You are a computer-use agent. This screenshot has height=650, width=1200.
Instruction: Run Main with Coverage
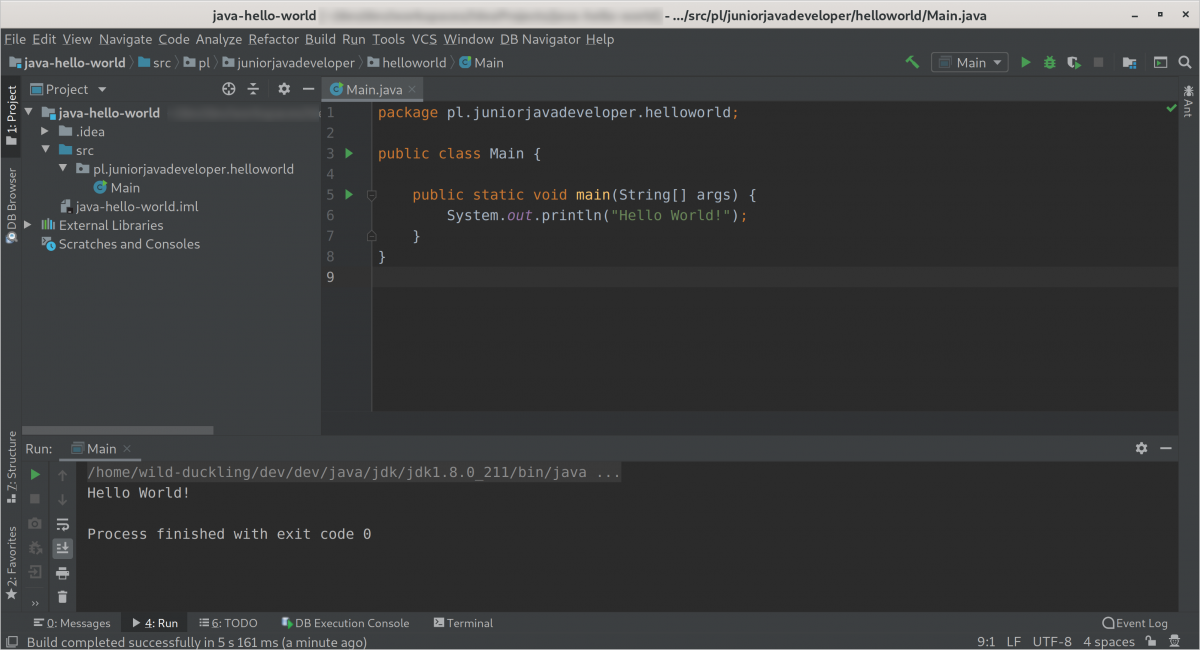(1073, 61)
